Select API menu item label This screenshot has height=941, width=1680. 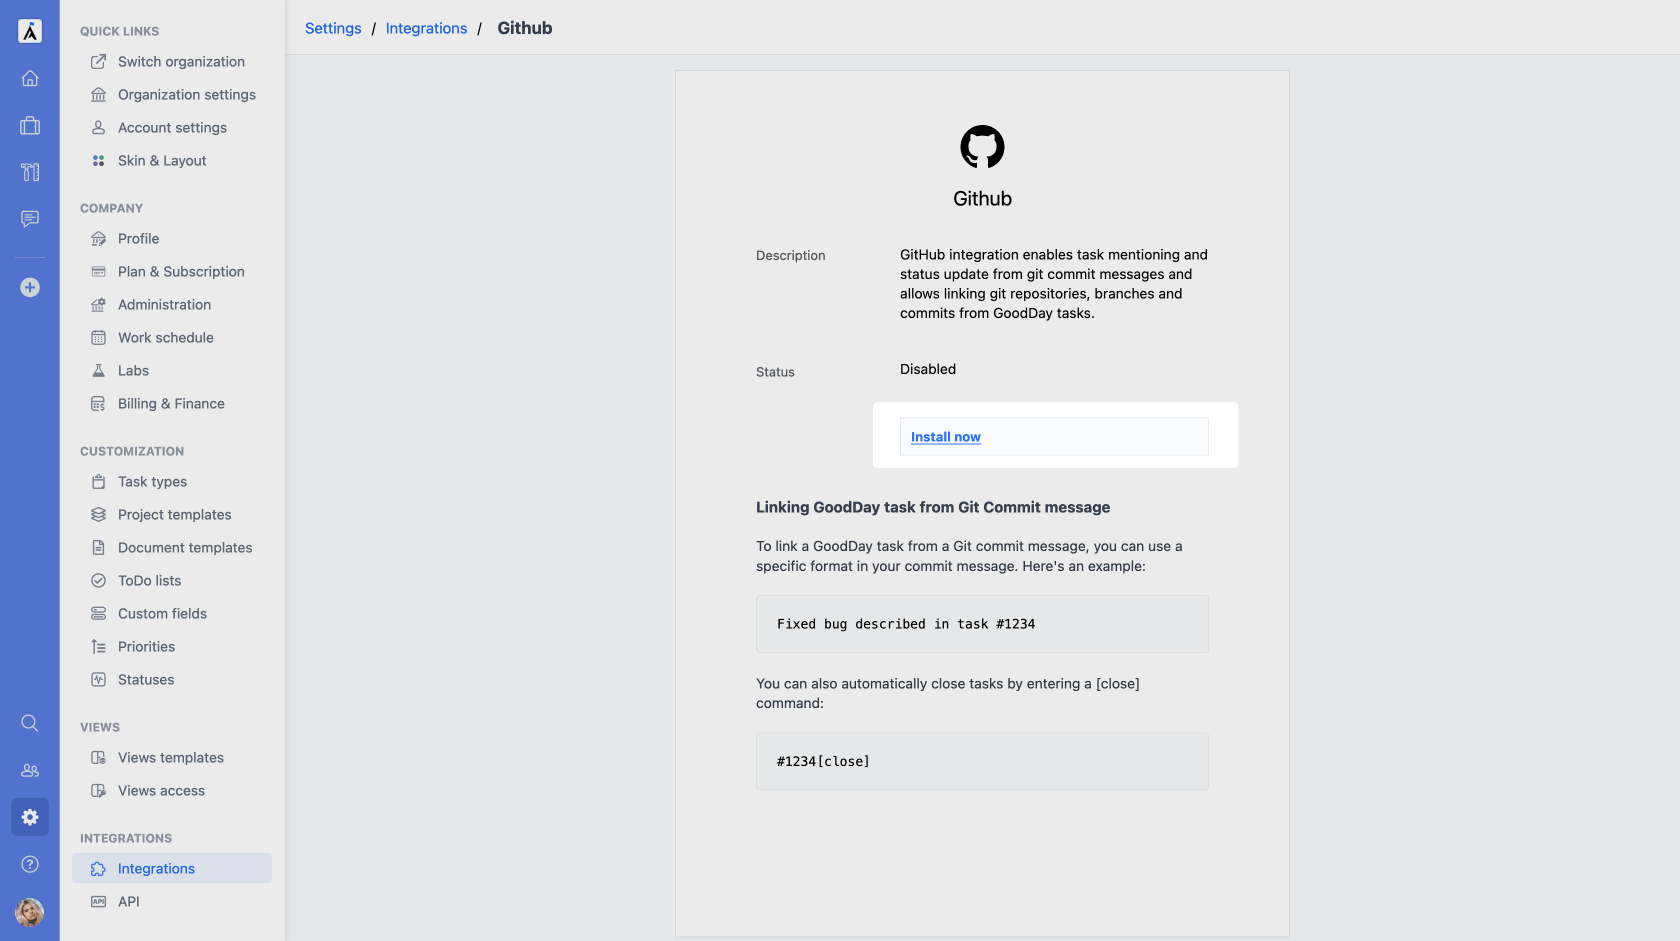click(129, 902)
